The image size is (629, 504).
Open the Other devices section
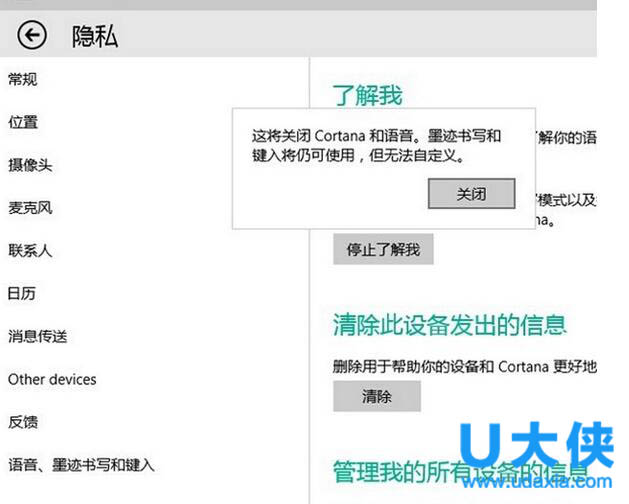click(x=52, y=380)
